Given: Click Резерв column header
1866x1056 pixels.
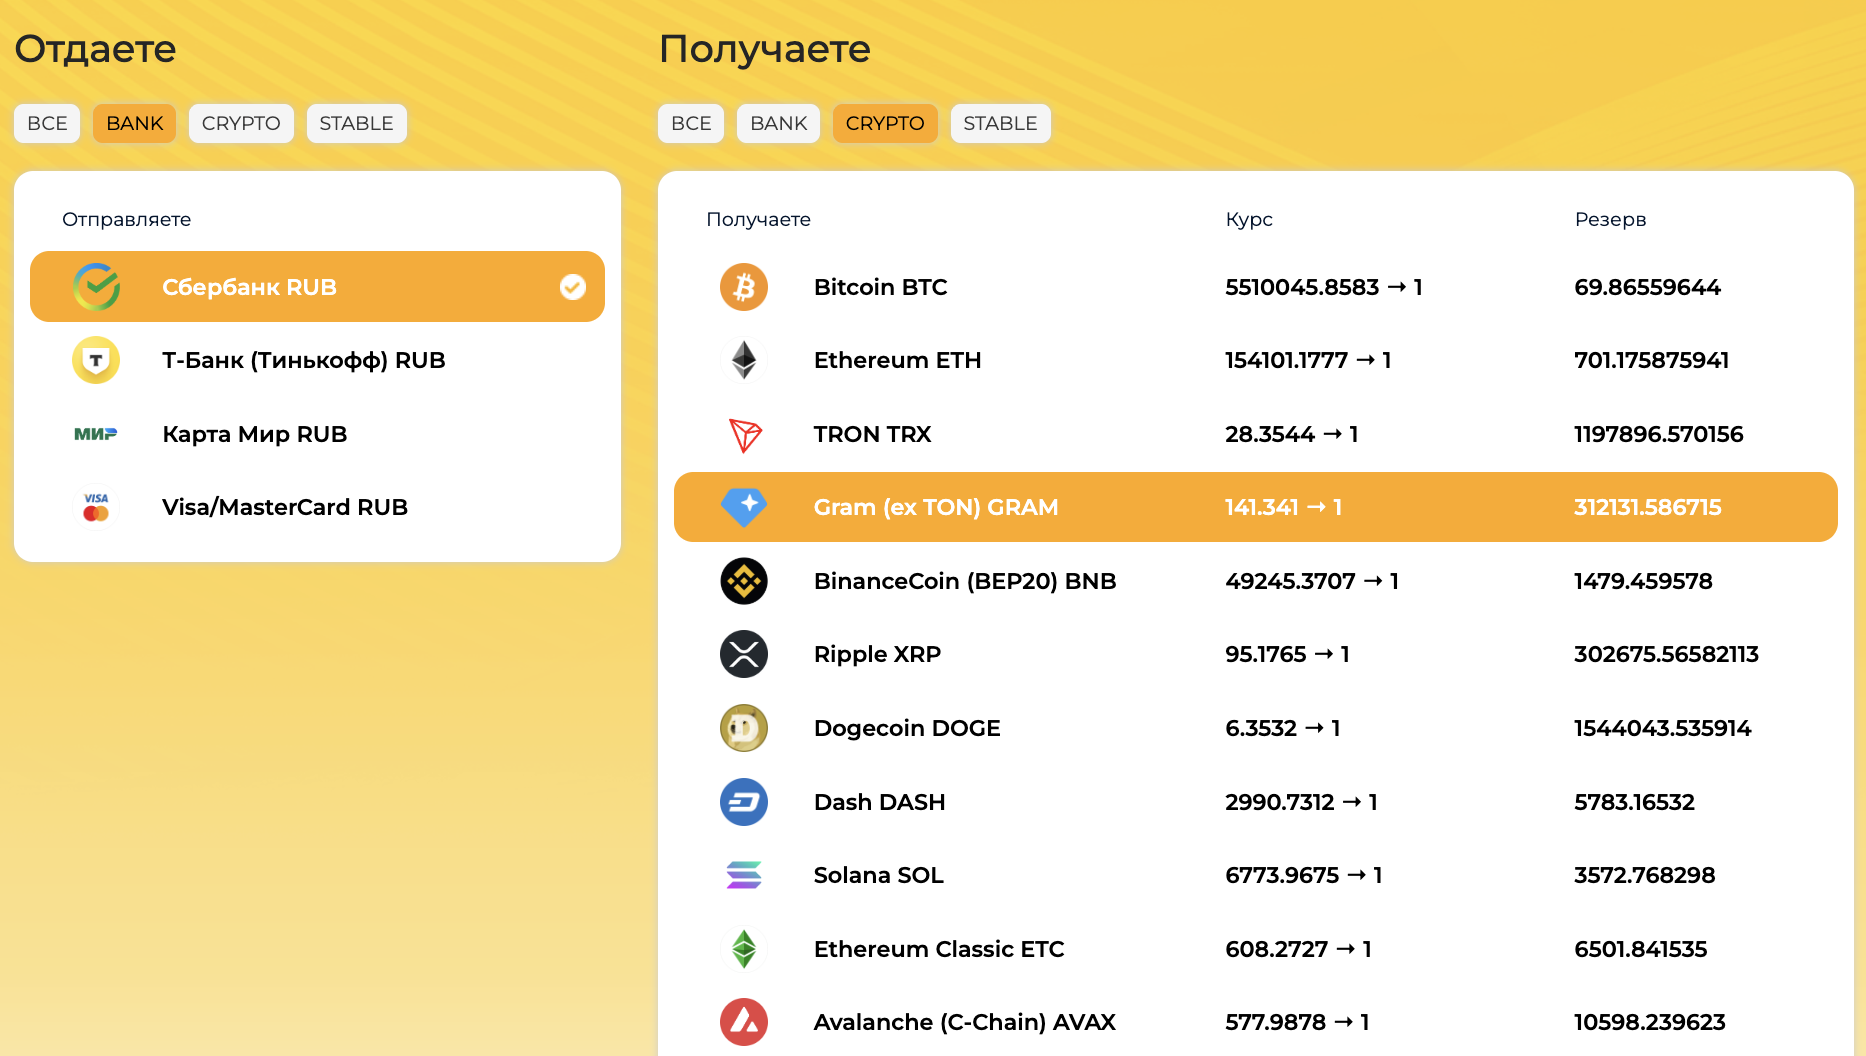Looking at the screenshot, I should pos(1610,219).
